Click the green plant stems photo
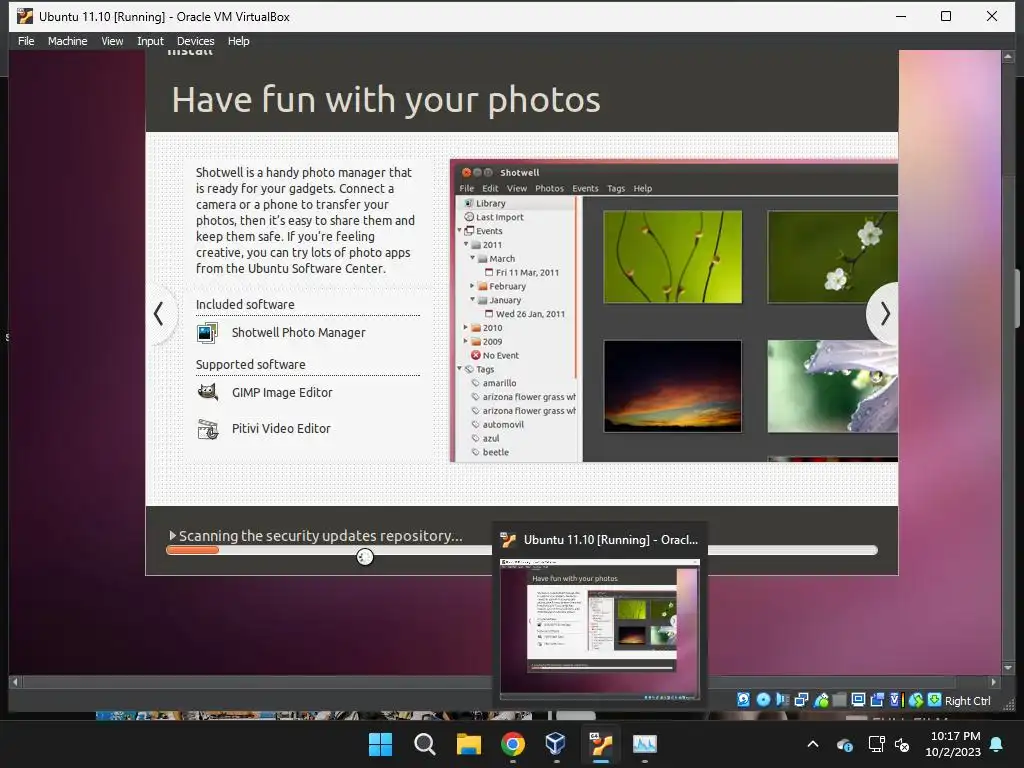Viewport: 1024px width, 768px height. coord(673,257)
